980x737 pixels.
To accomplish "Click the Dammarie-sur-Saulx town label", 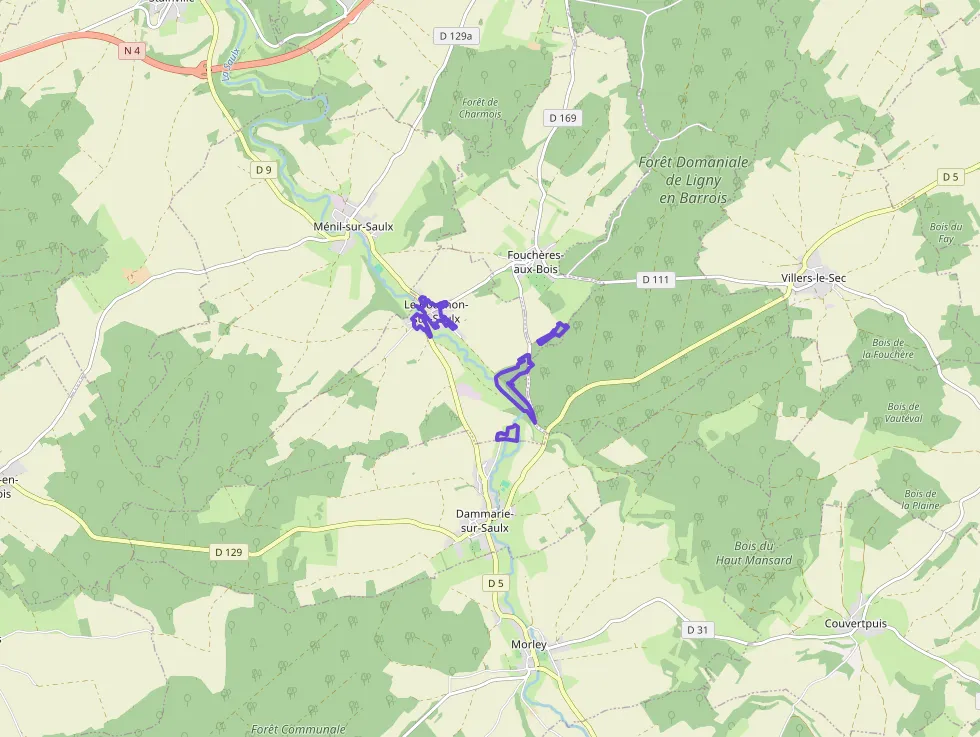I will 484,521.
